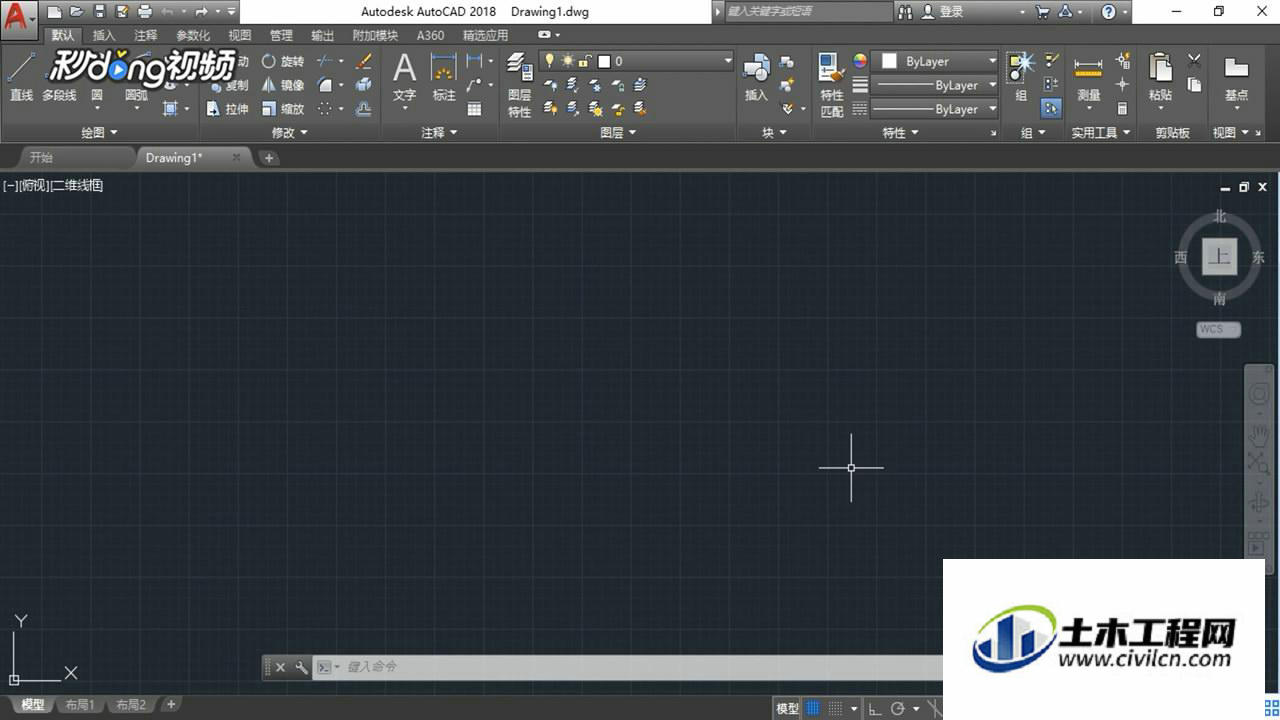Click the New drawing icon in quick access toolbar
Screen dimensions: 1280x720
[55, 12]
